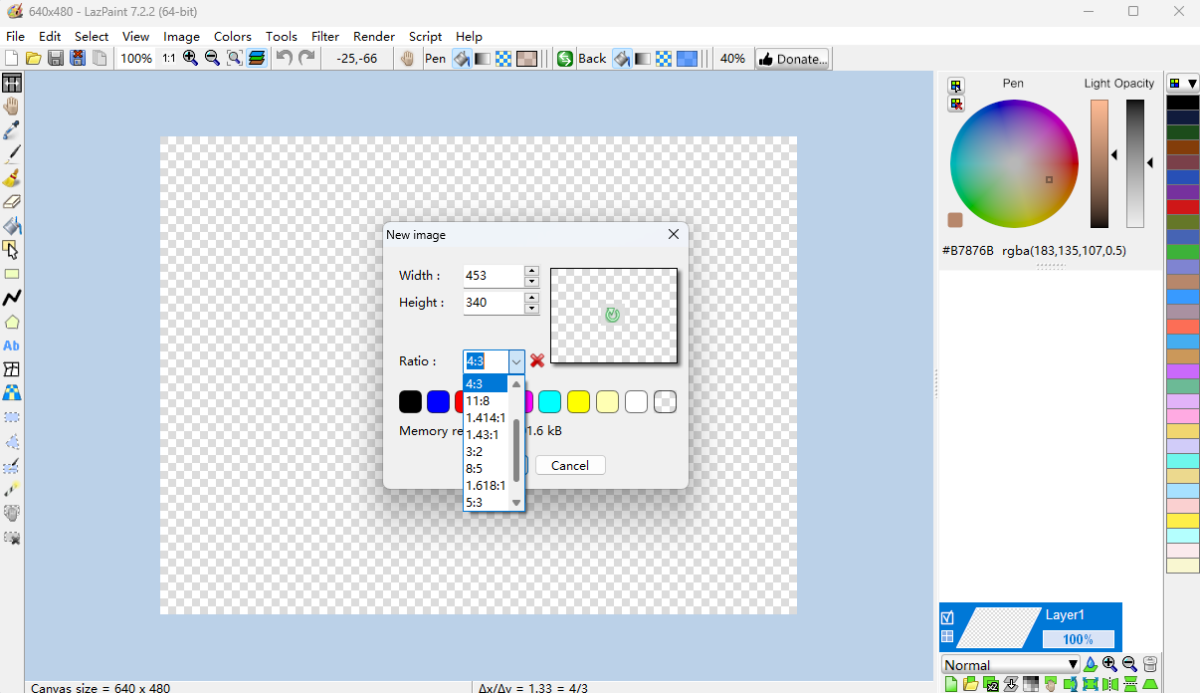The image size is (1200, 693).
Task: Open the Render menu
Action: [373, 36]
